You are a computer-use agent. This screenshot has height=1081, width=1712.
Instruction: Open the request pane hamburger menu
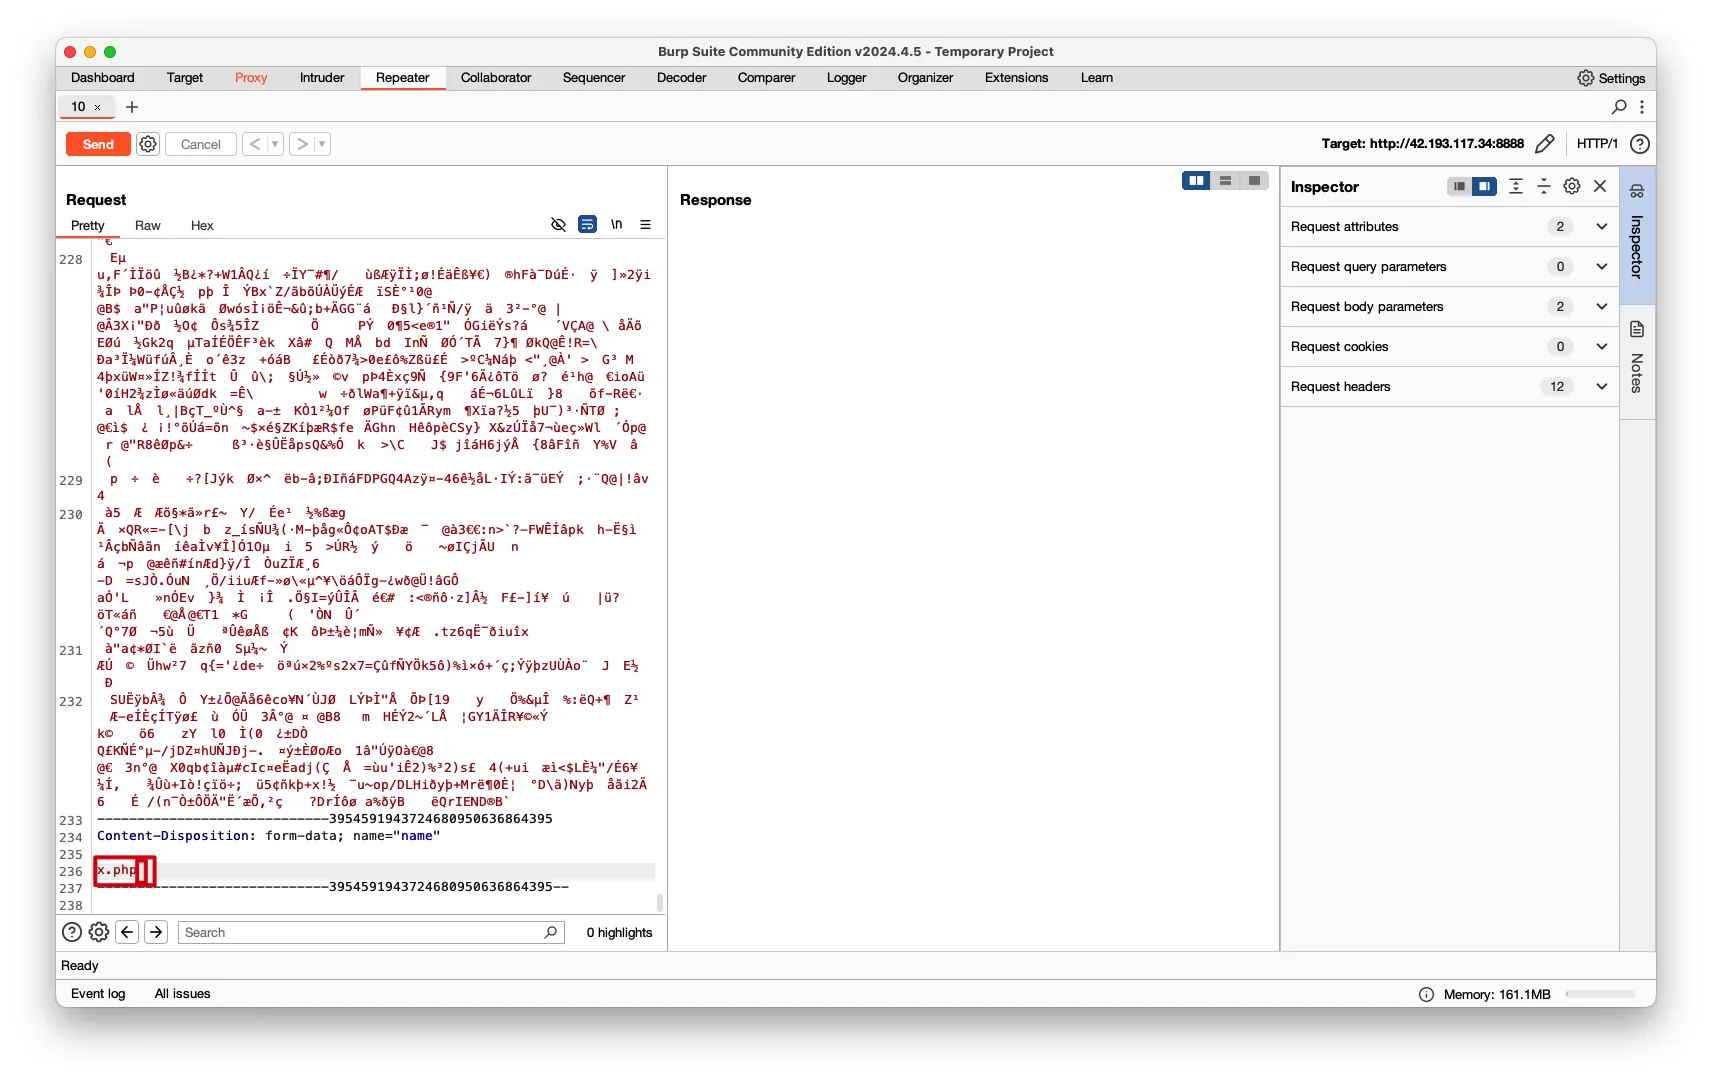pos(646,225)
